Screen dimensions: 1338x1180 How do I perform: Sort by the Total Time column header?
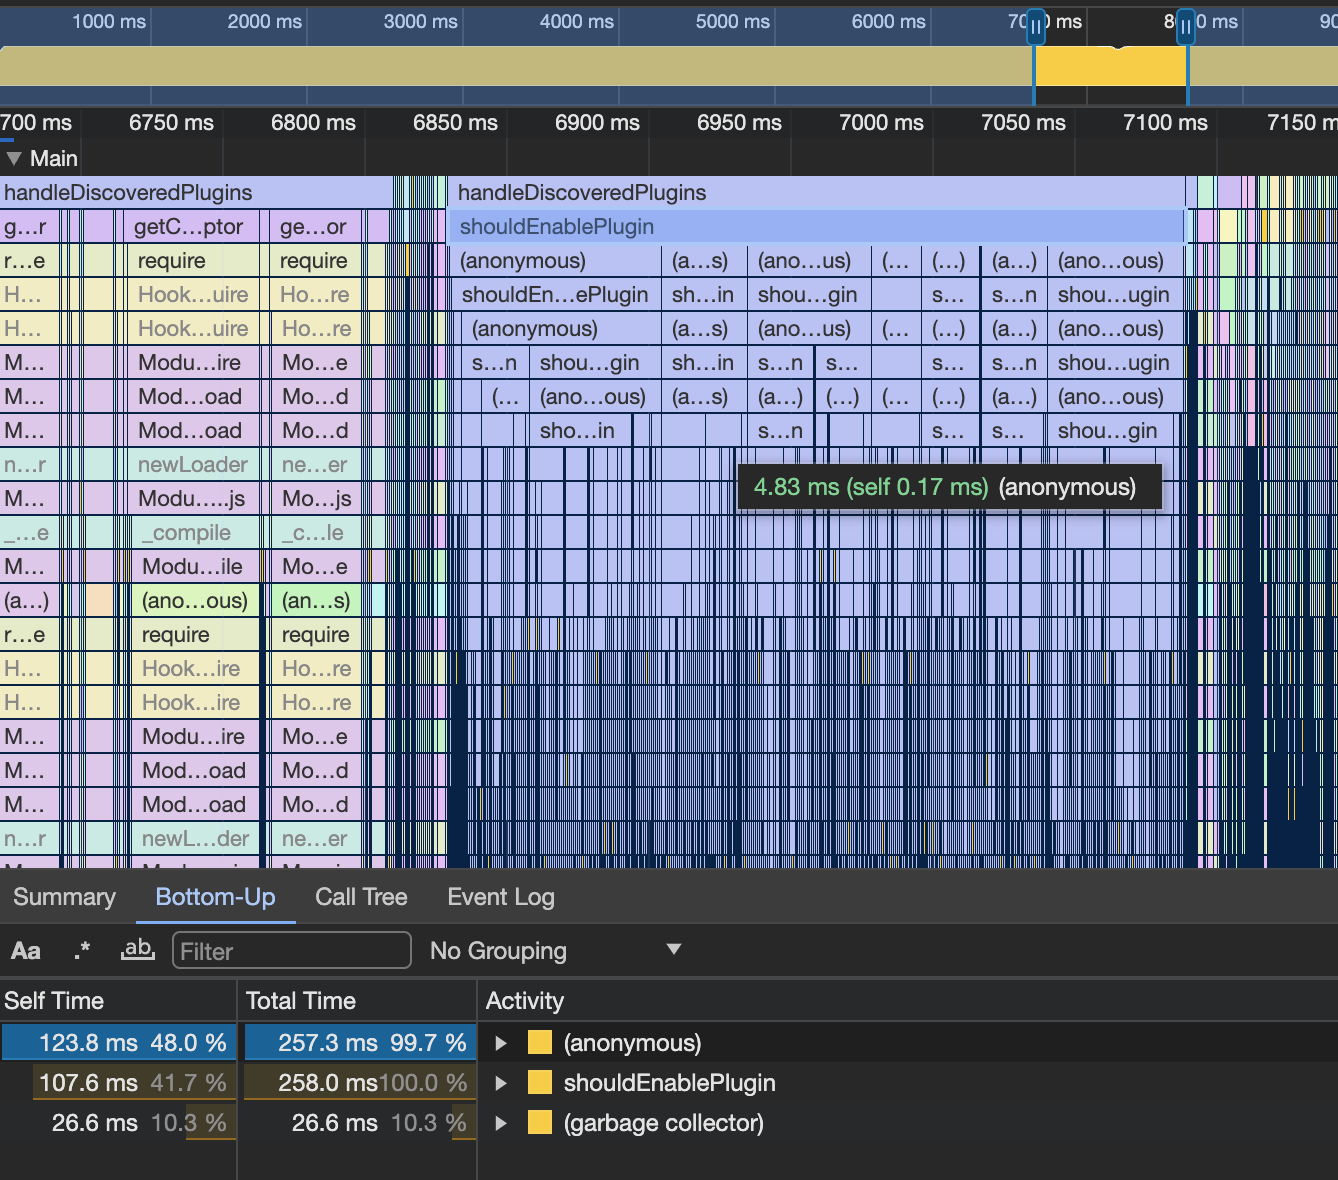tap(357, 1001)
